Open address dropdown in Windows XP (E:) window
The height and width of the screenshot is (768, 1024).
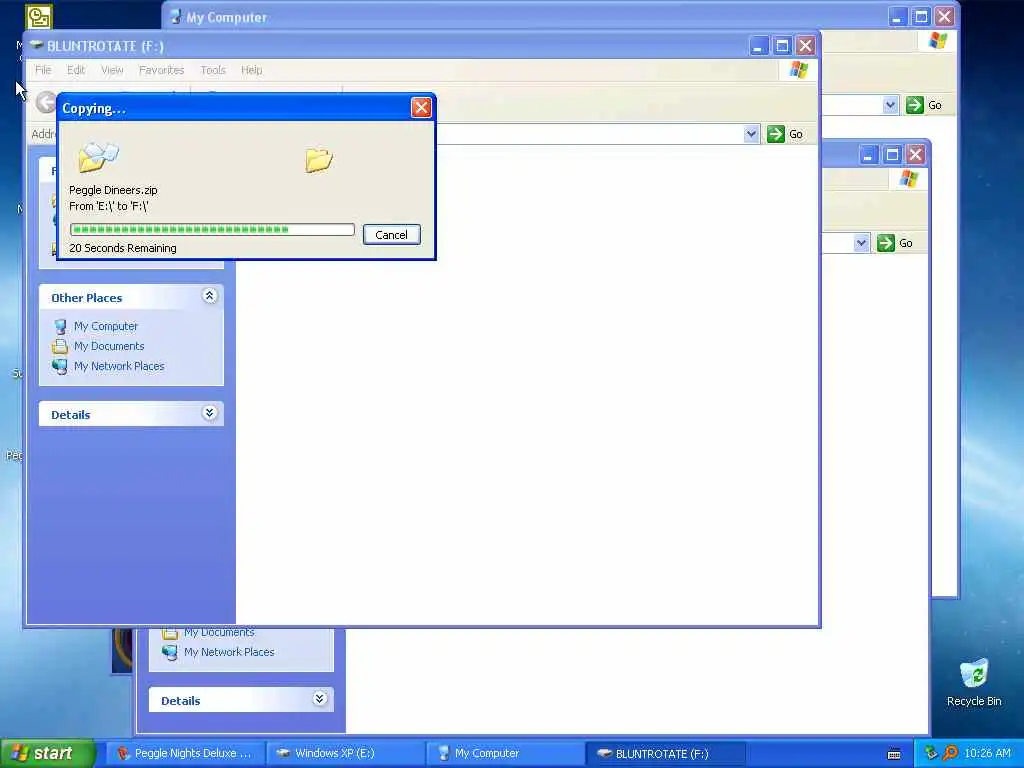pyautogui.click(x=861, y=243)
